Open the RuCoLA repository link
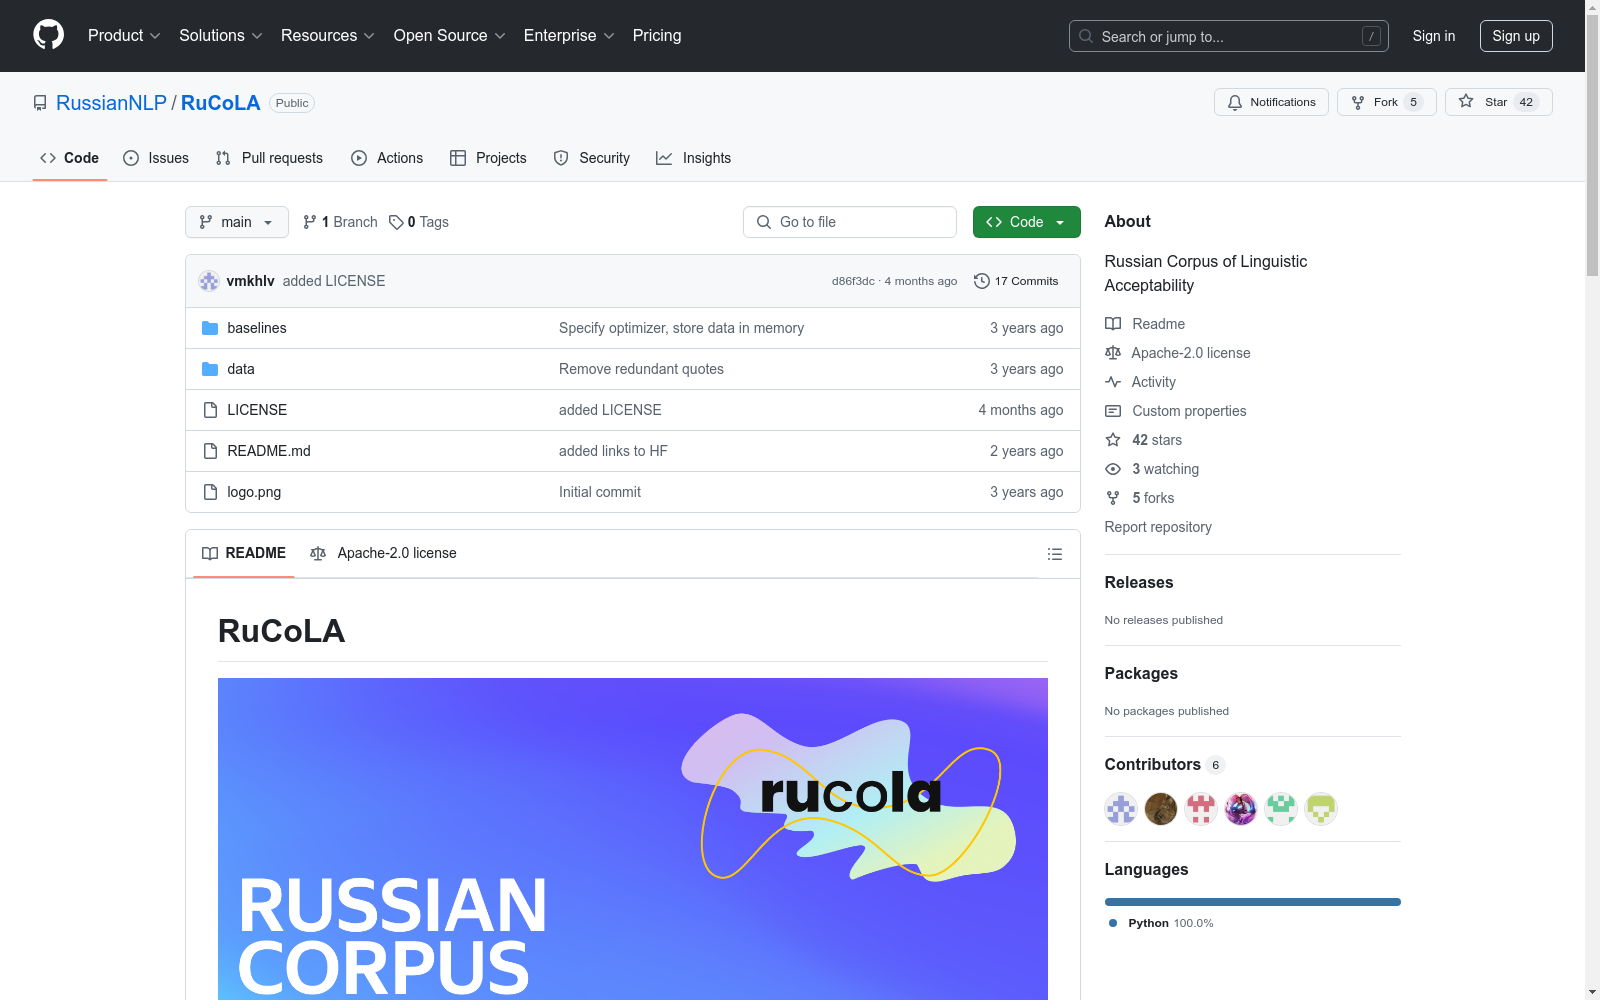Viewport: 1600px width, 1000px height. [221, 103]
